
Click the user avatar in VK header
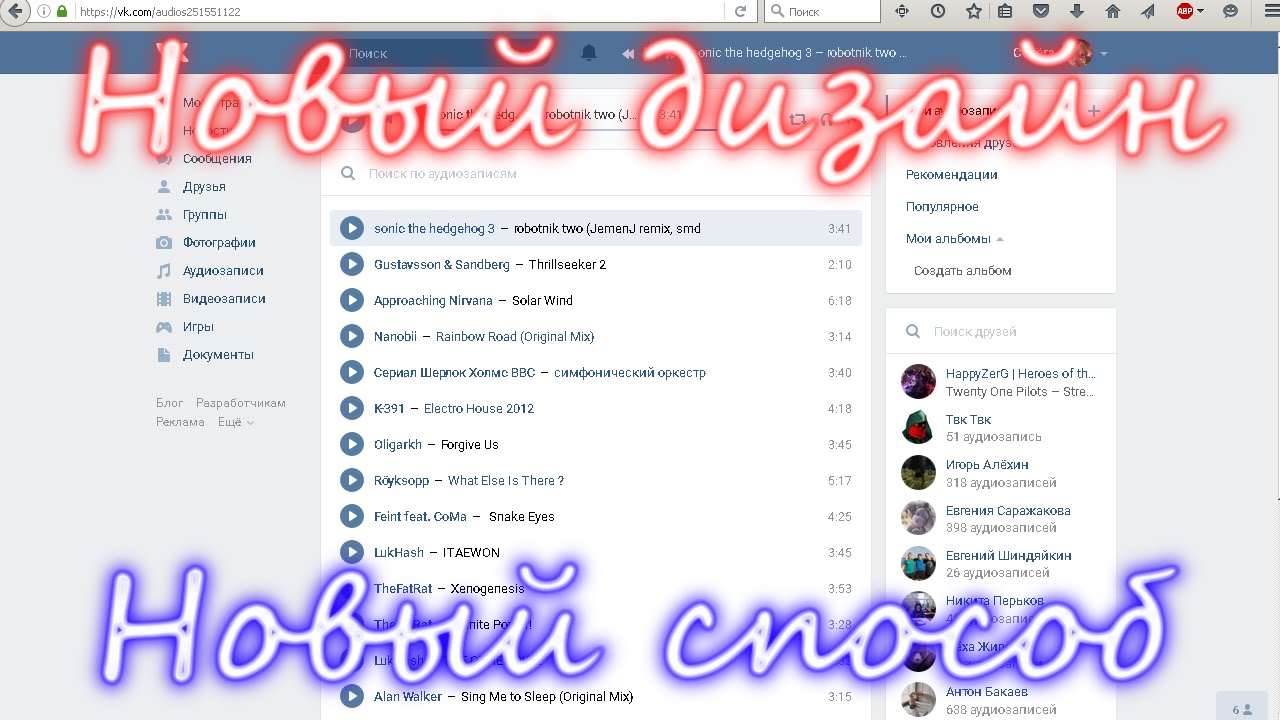1080,53
